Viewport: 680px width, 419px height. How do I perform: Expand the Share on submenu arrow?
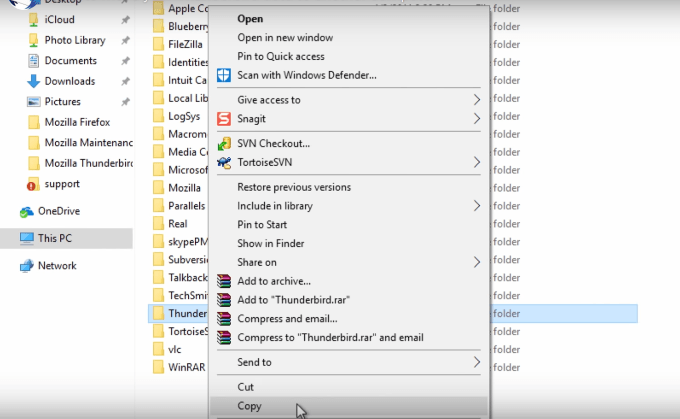pyautogui.click(x=477, y=262)
